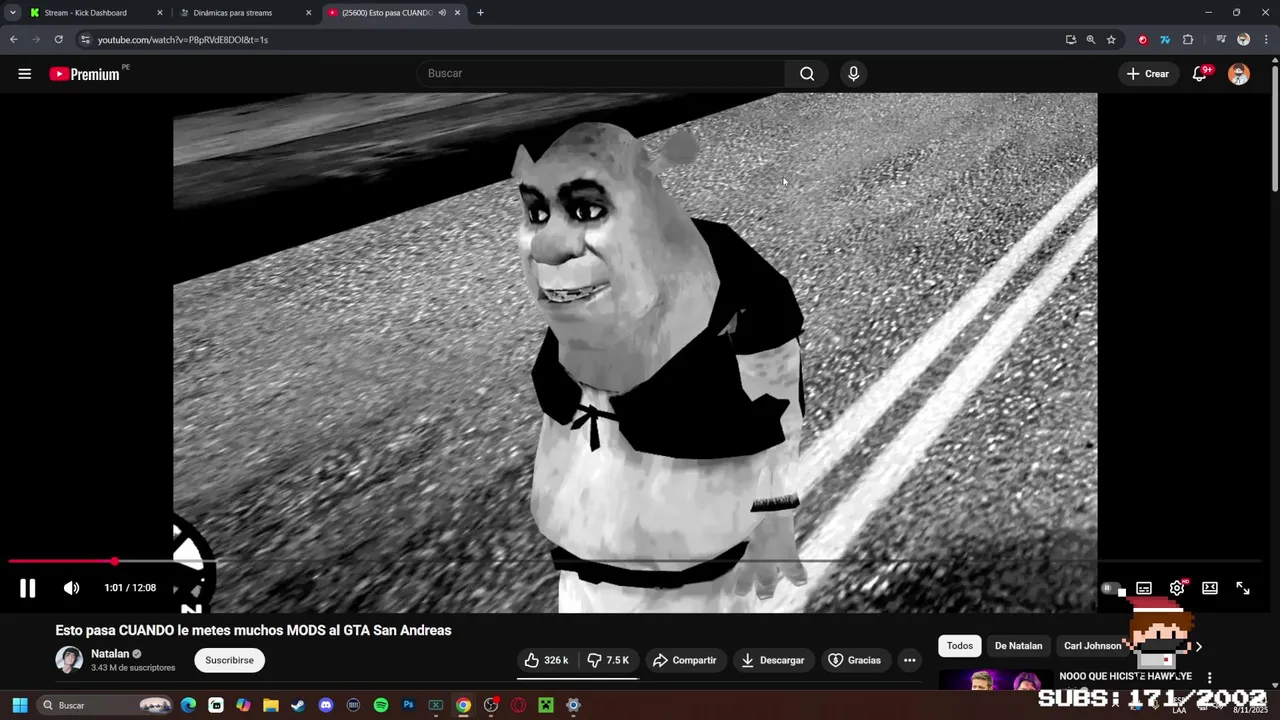
Task: Open the Chrome profile avatar
Action: tap(1243, 40)
